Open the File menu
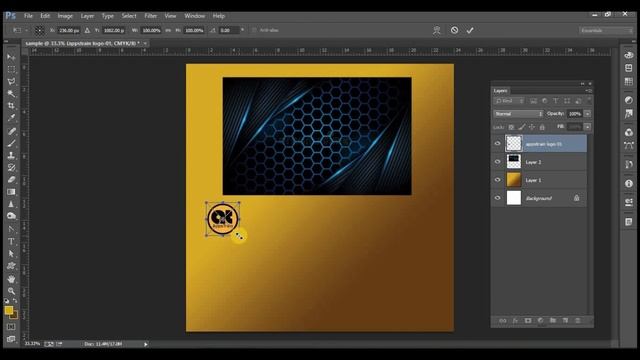This screenshot has height=360, width=640. [x=28, y=16]
